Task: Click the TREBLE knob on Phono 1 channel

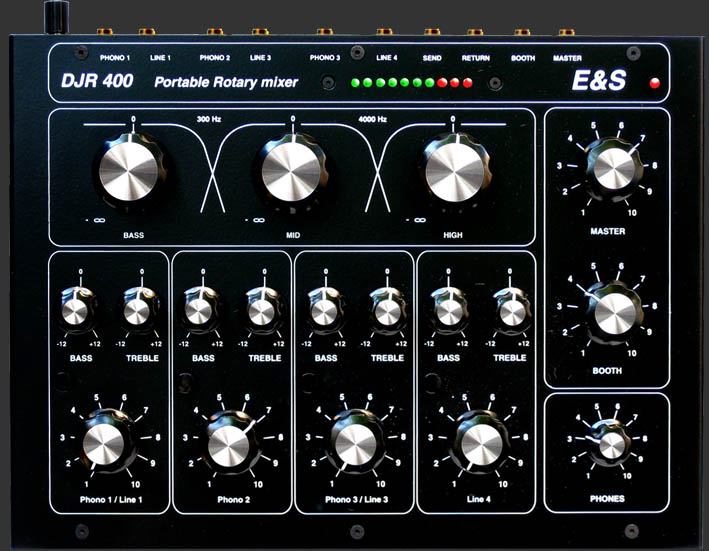Action: tap(139, 309)
